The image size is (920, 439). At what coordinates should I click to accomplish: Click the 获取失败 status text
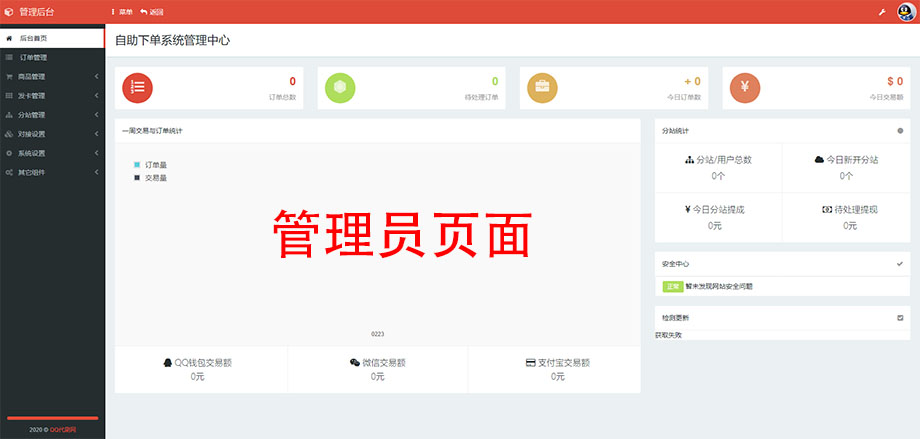668,335
